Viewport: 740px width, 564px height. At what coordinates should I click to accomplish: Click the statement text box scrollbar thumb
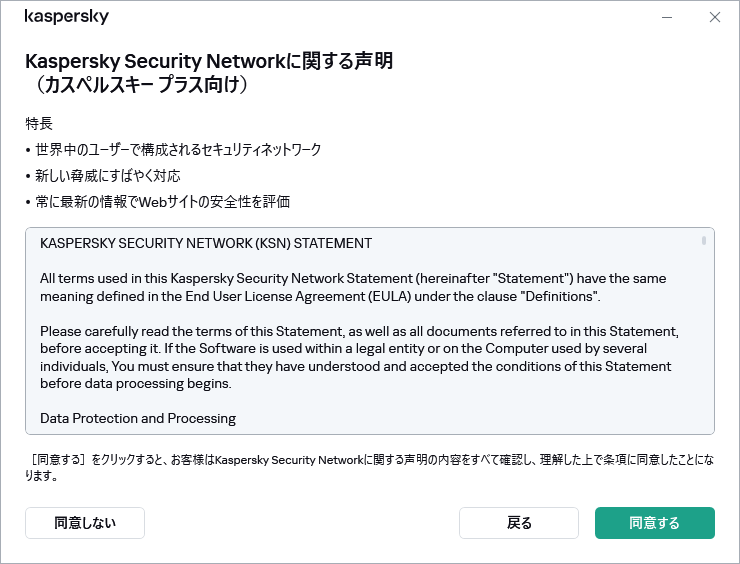704,241
